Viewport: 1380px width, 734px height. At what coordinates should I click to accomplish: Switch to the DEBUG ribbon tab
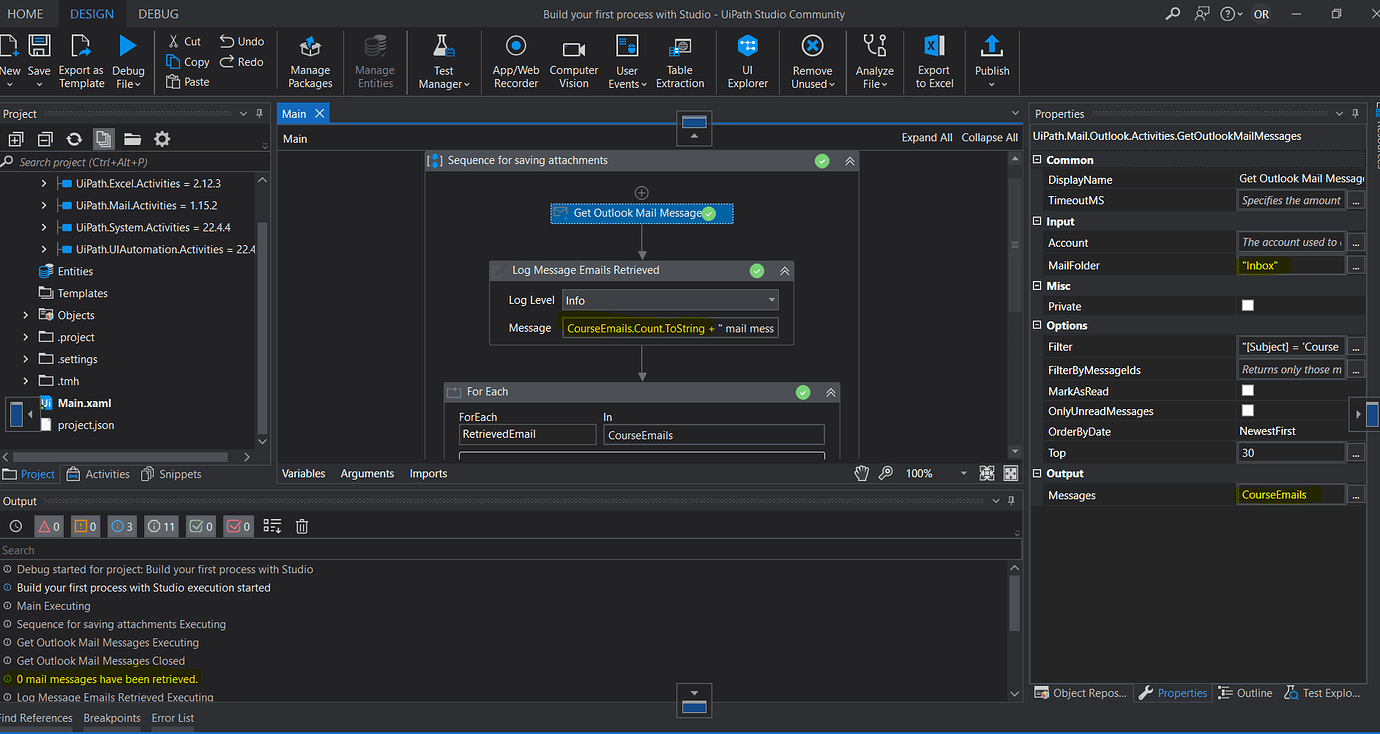[158, 14]
